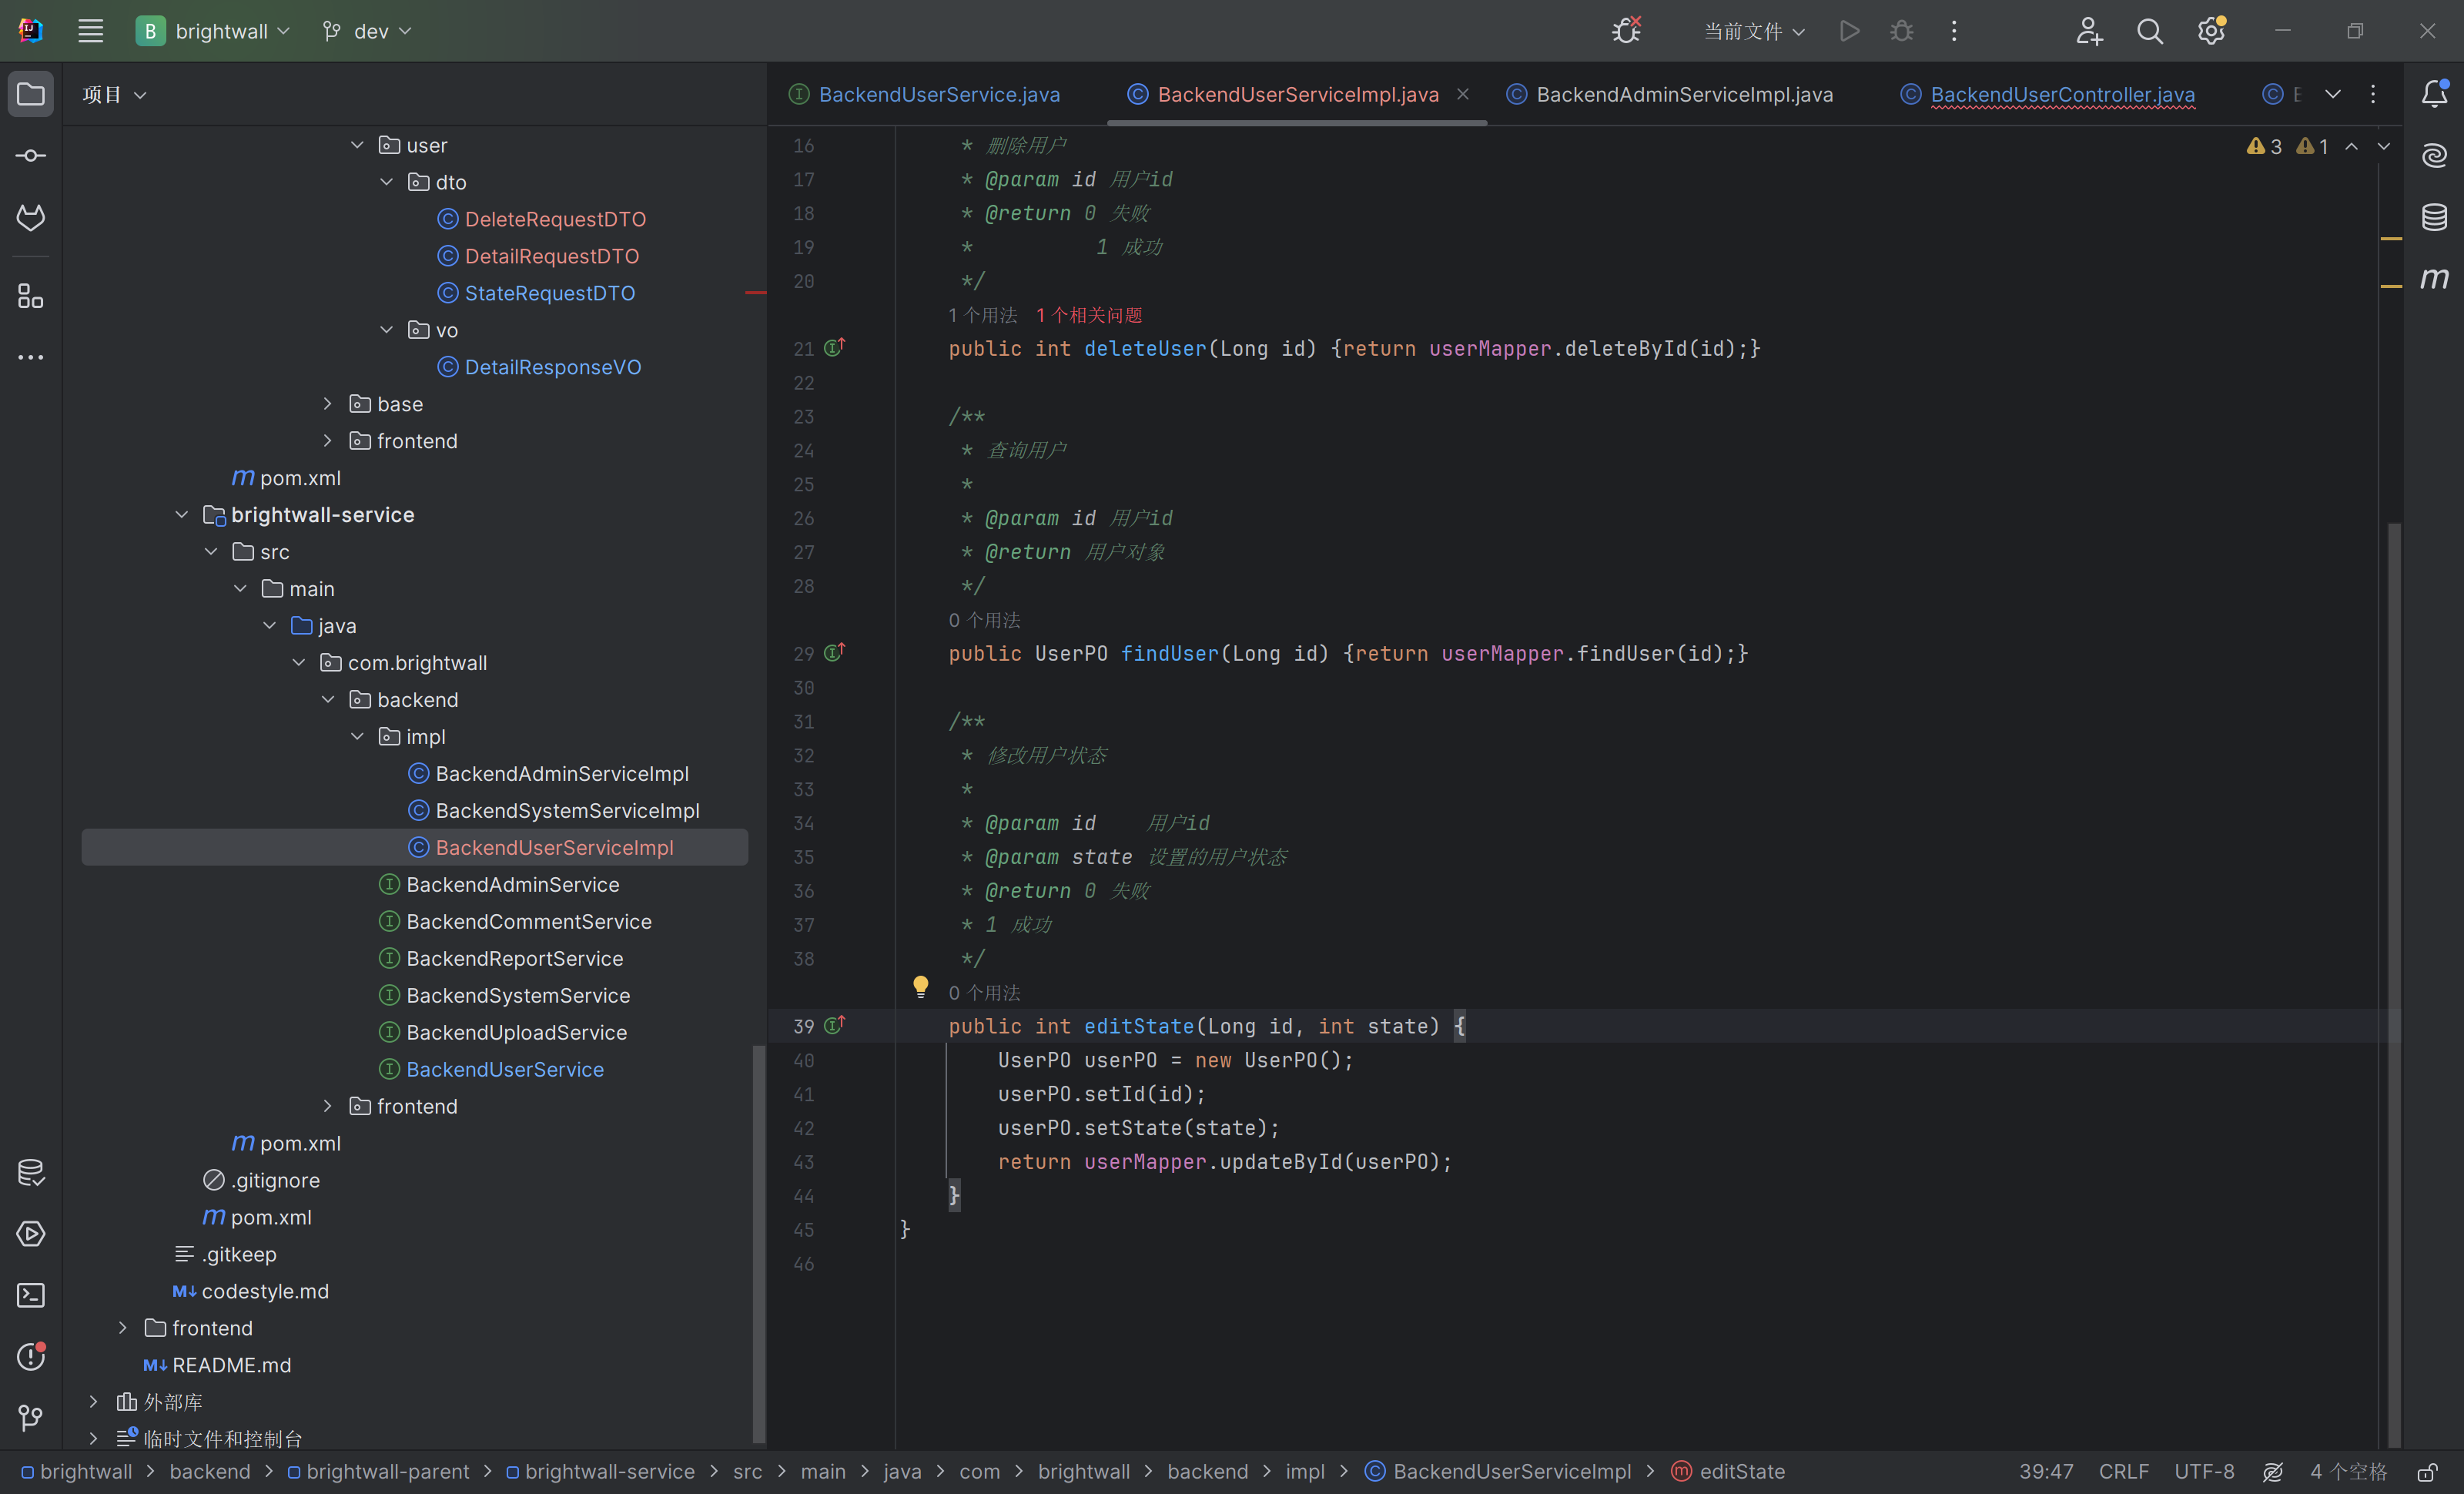Image resolution: width=2464 pixels, height=1494 pixels.
Task: Click the CRLF line separator widget
Action: pyautogui.click(x=2123, y=1472)
